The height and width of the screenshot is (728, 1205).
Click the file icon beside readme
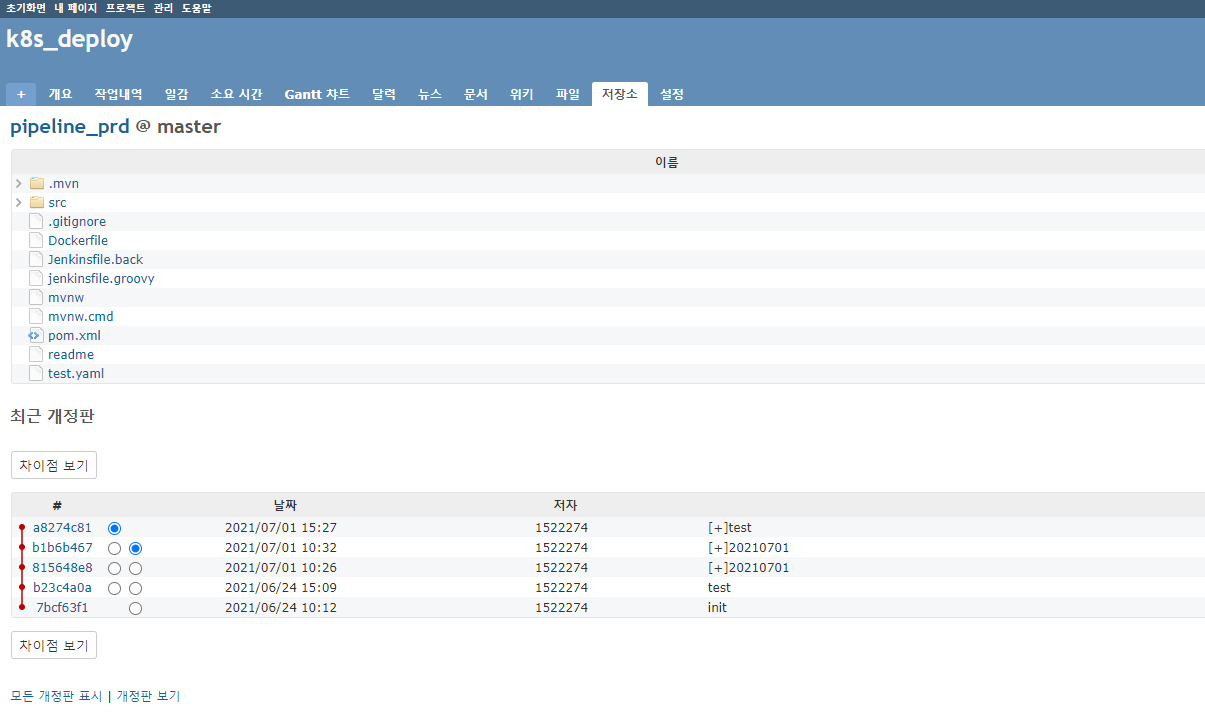35,354
